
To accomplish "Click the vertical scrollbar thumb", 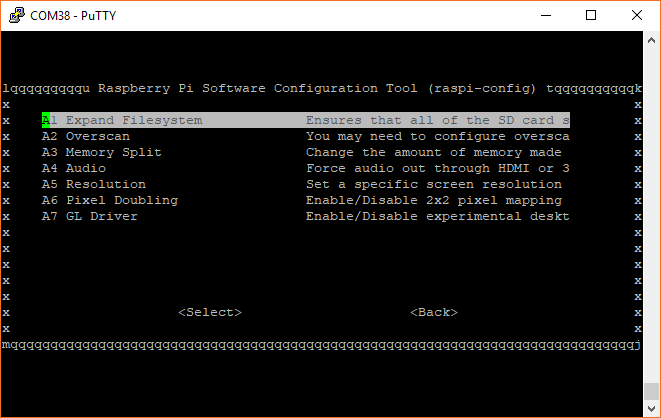I will tap(651, 391).
